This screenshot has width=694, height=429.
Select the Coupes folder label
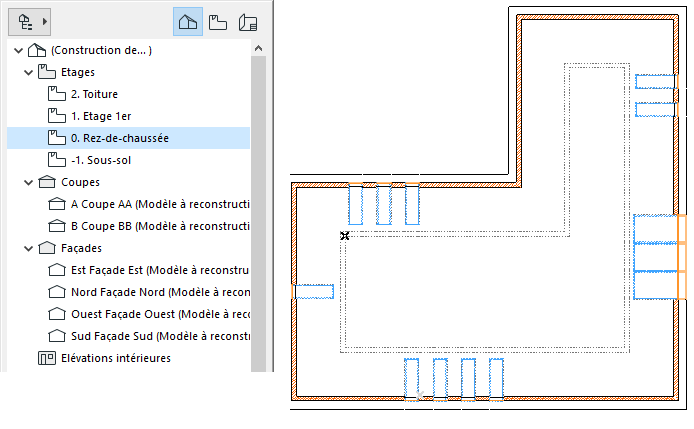(80, 182)
